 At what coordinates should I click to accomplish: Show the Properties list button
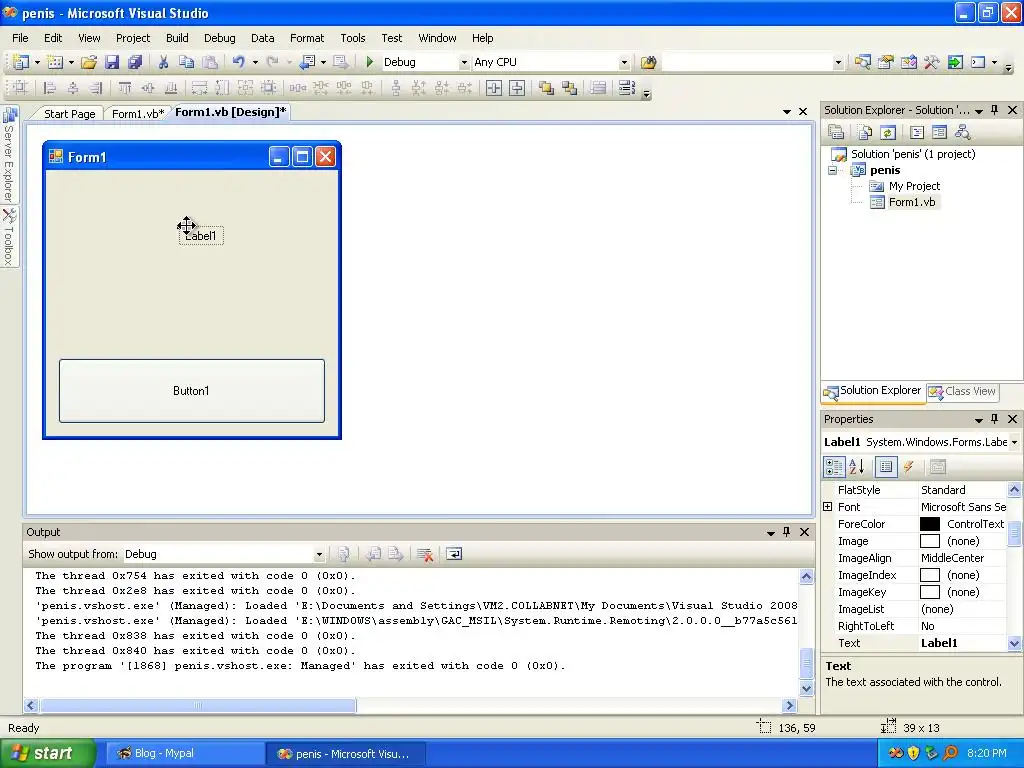pyautogui.click(x=886, y=467)
